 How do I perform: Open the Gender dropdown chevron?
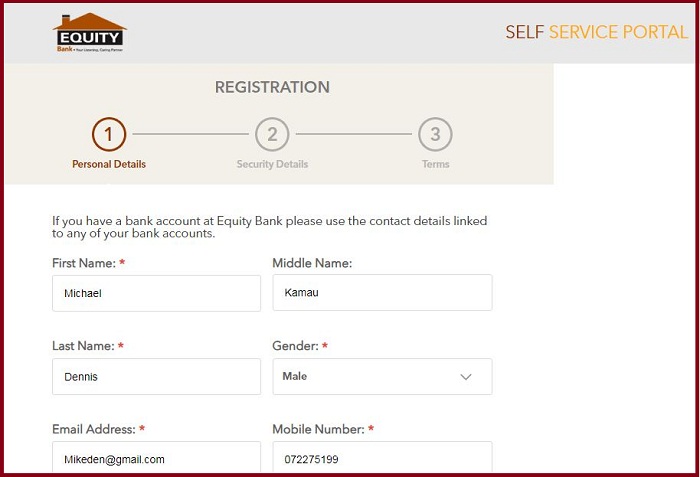point(466,377)
